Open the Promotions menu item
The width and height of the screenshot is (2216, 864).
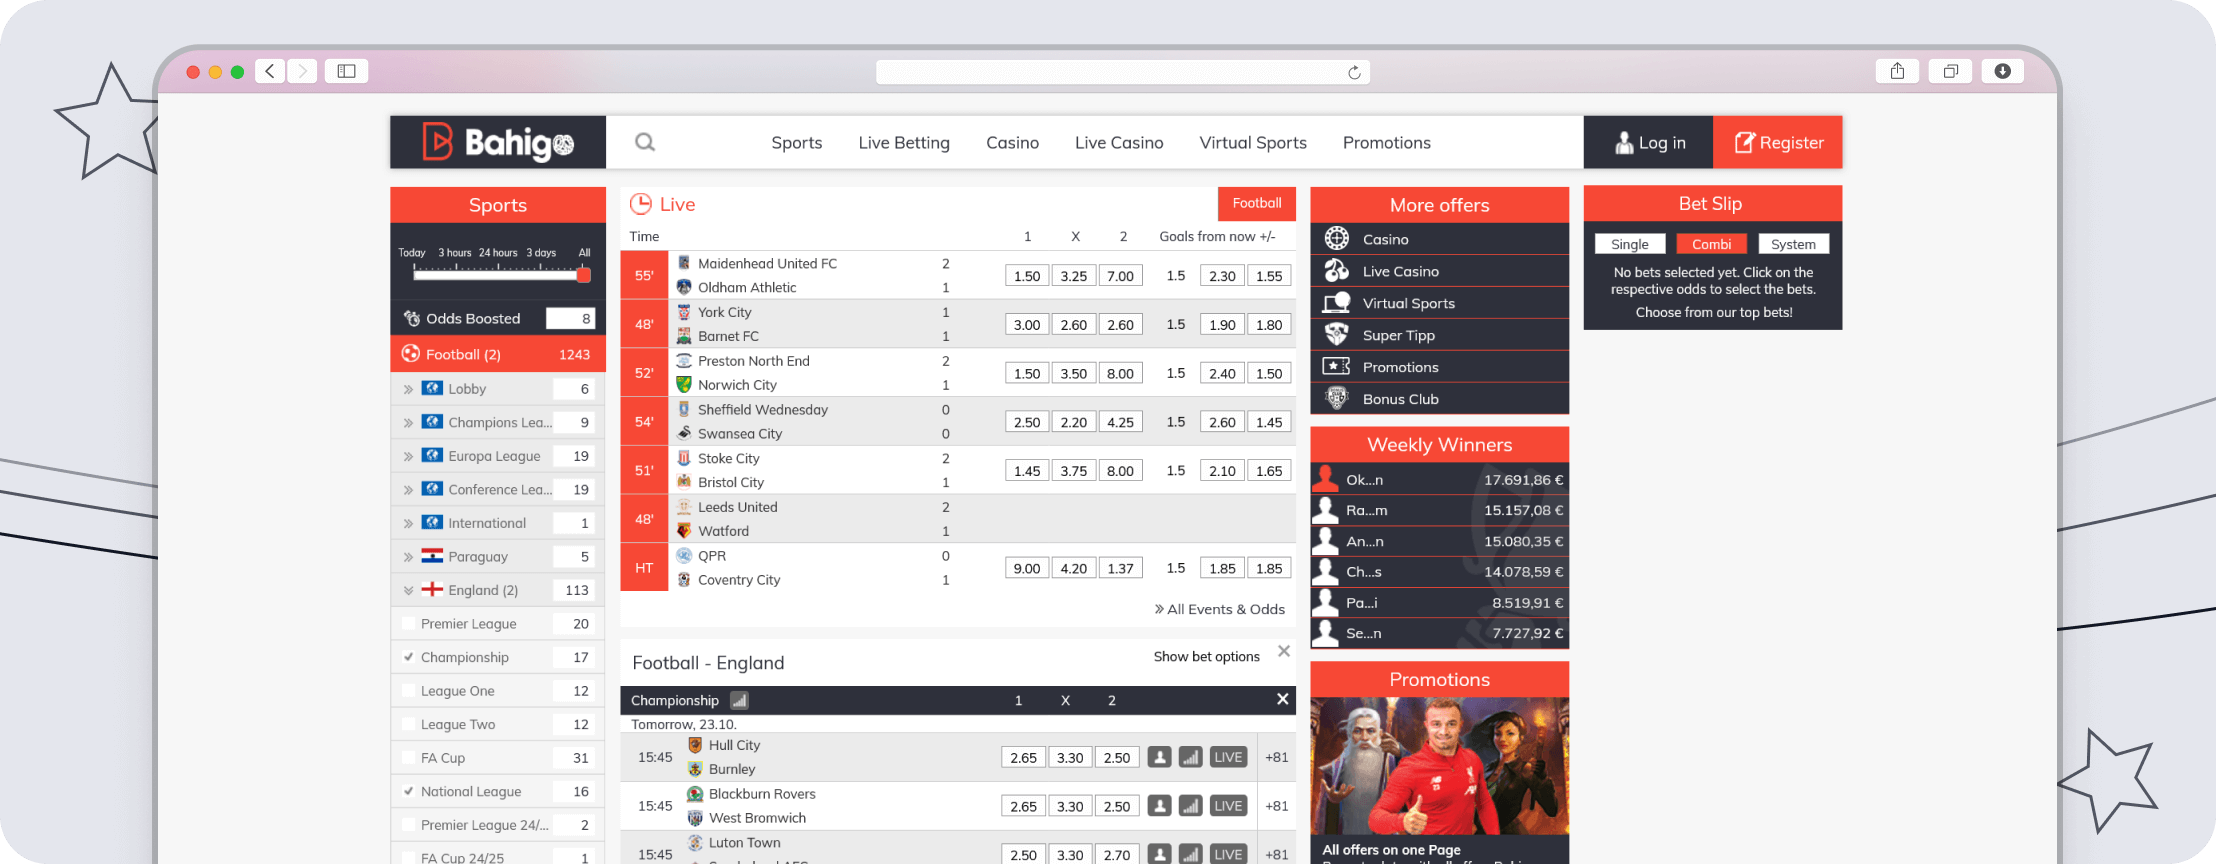tap(1387, 143)
